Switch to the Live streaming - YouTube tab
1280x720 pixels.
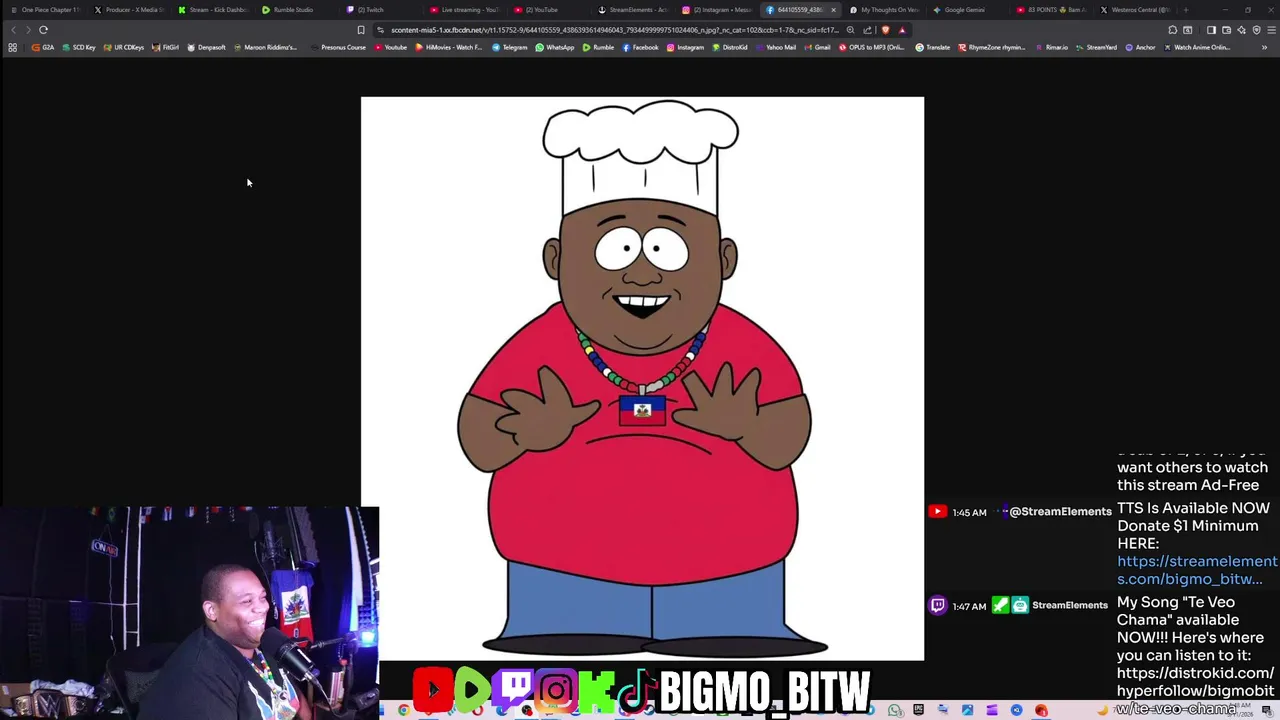(x=466, y=10)
